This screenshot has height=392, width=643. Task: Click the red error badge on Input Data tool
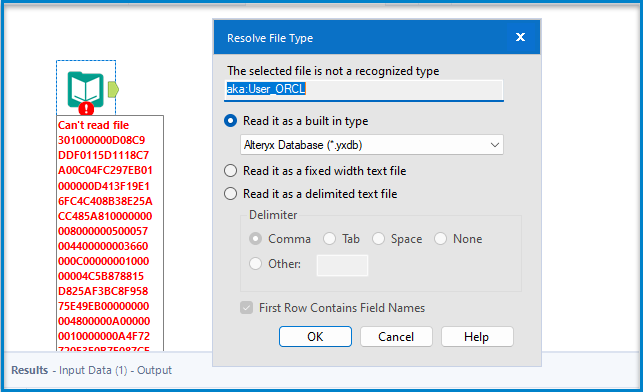coord(86,109)
